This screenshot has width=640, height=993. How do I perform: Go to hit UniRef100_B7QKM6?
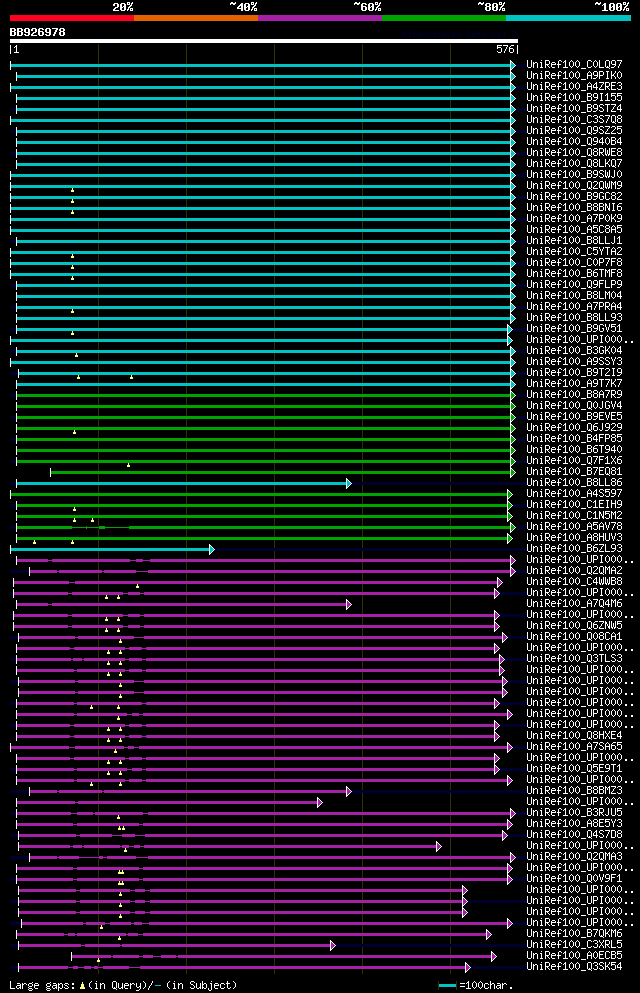574,933
